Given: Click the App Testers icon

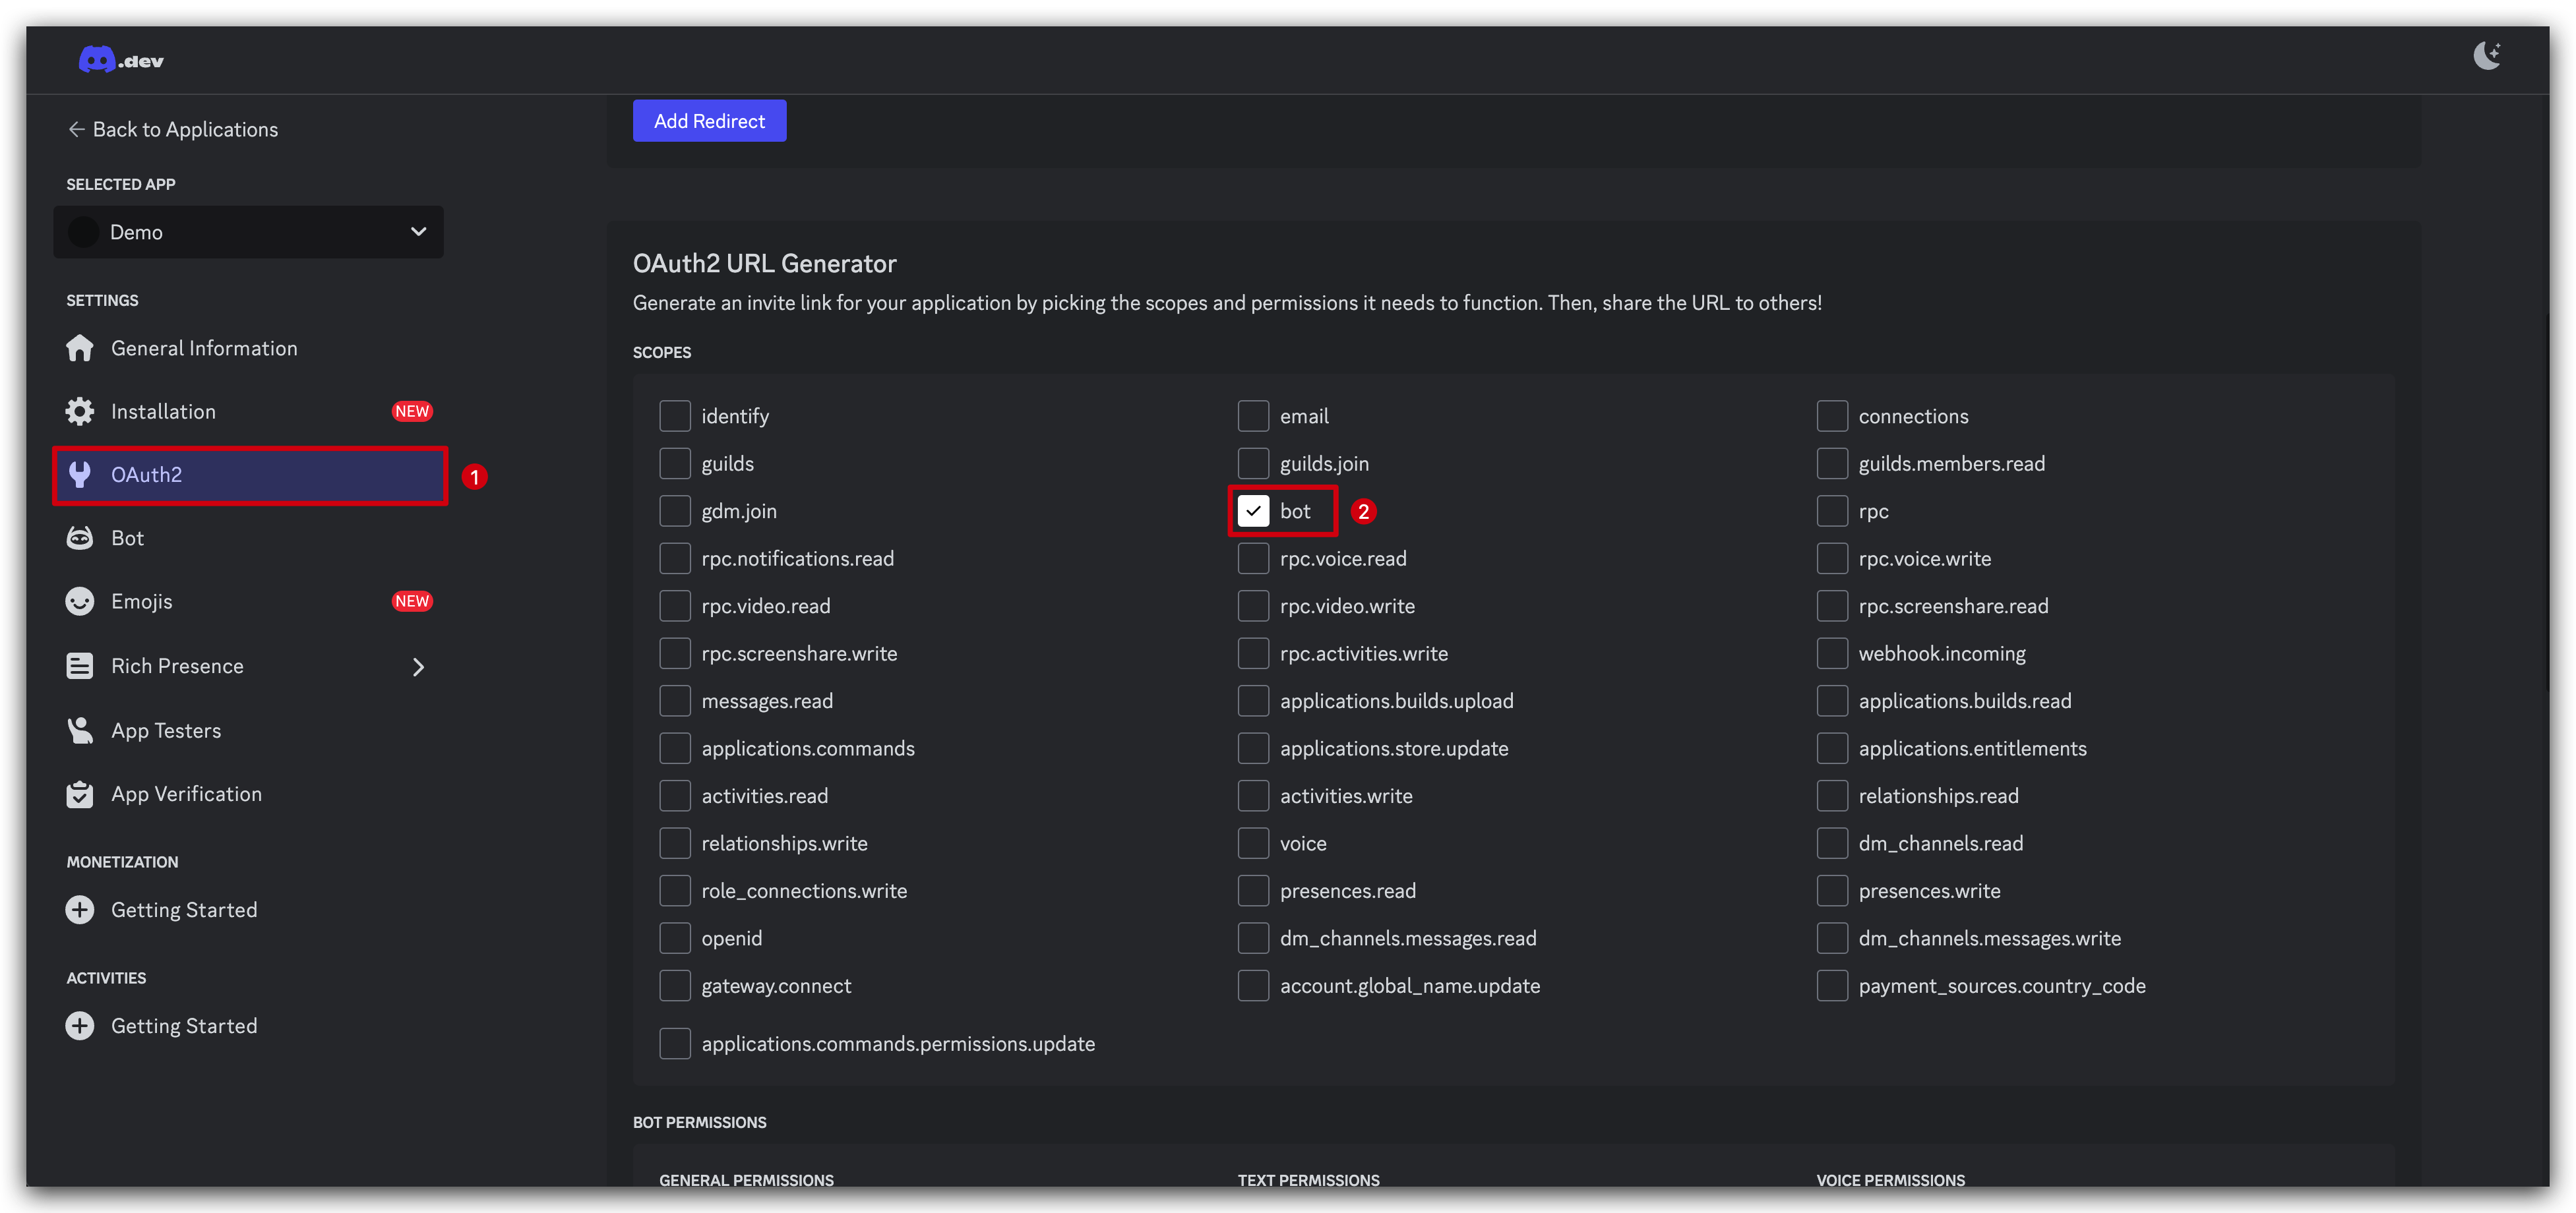Looking at the screenshot, I should click(80, 730).
